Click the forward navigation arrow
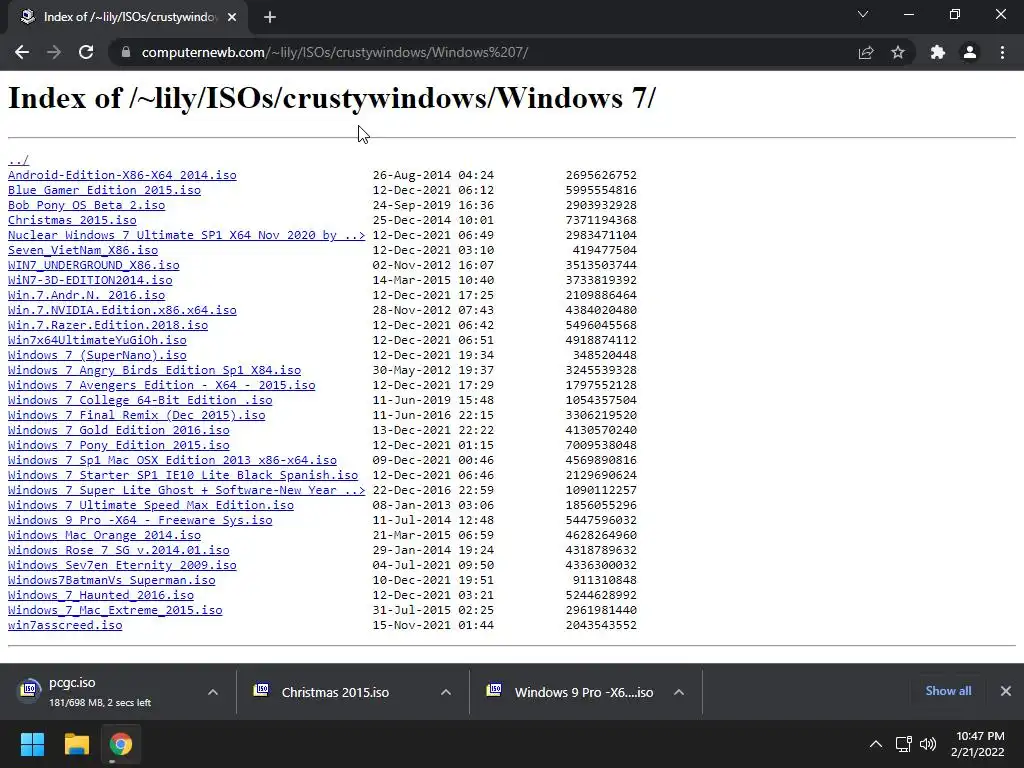This screenshot has width=1024, height=768. click(x=54, y=52)
